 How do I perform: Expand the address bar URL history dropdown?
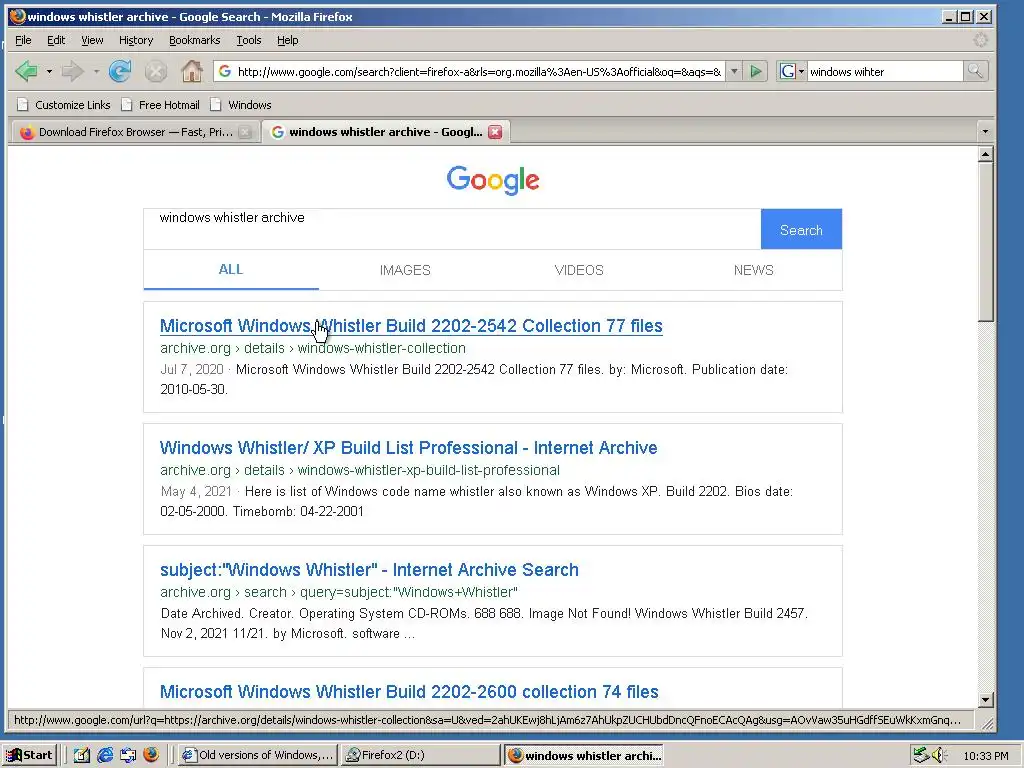point(734,71)
